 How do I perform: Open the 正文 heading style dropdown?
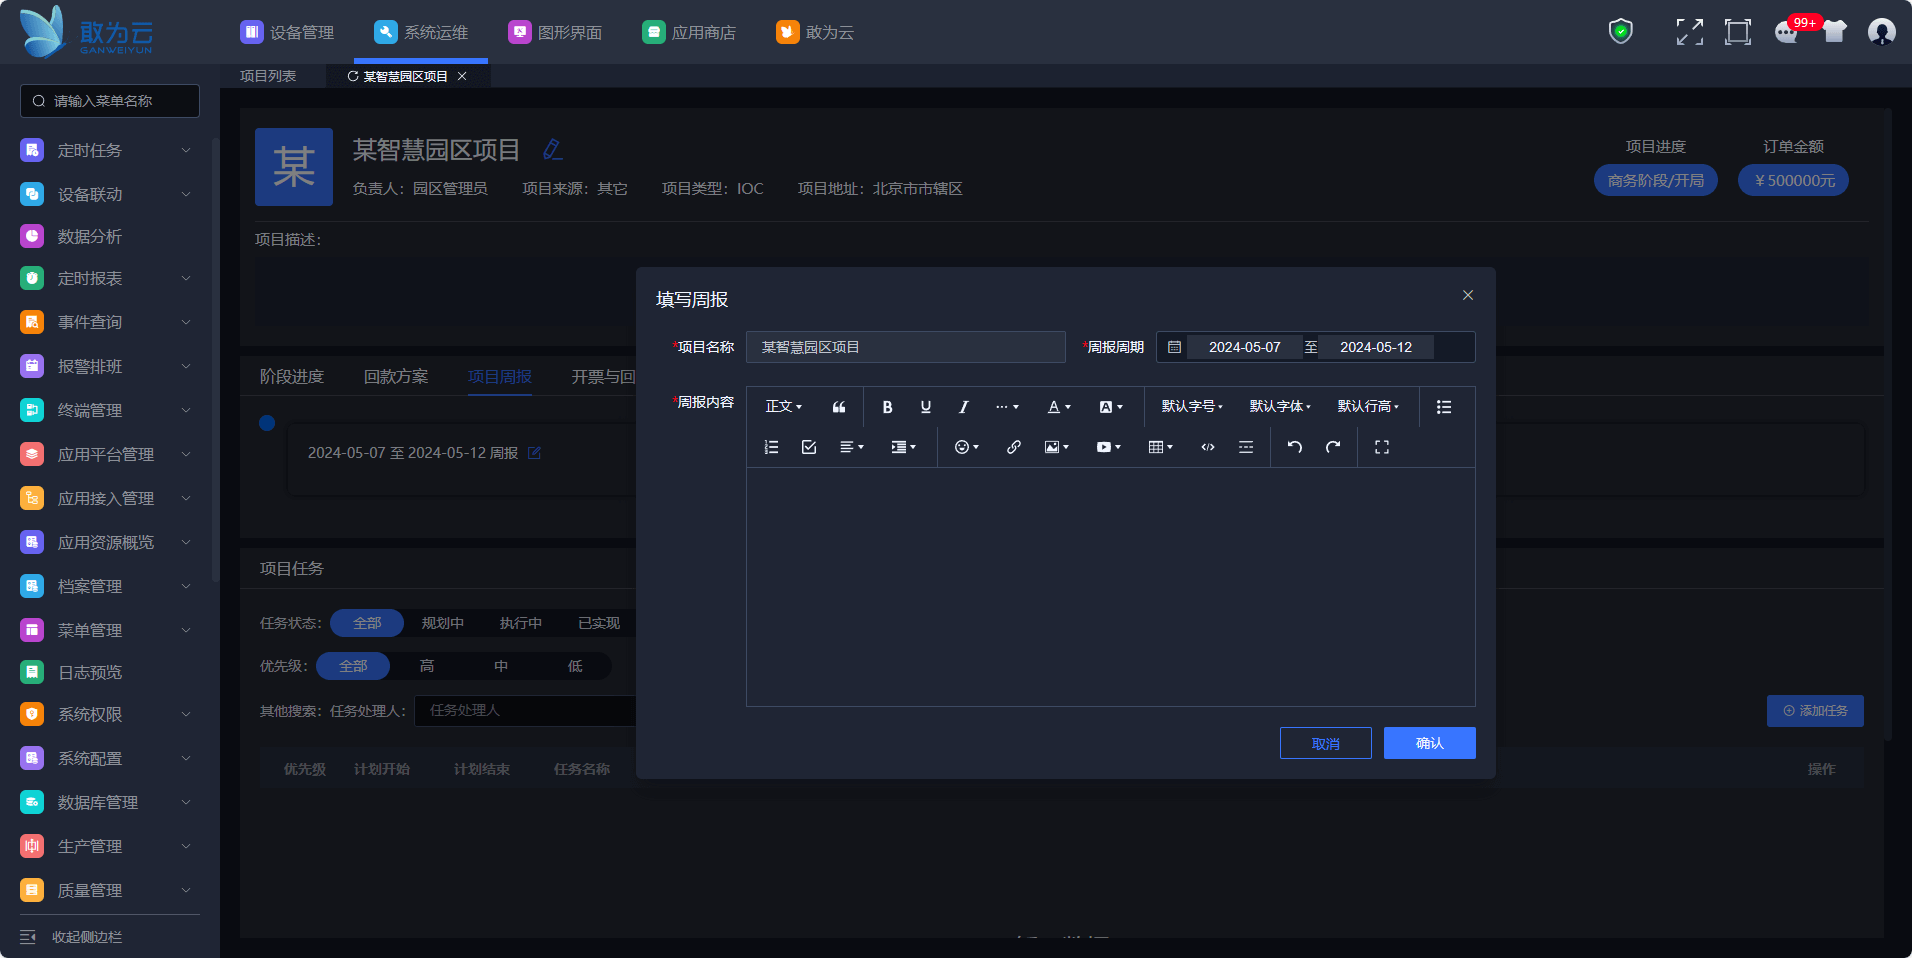coord(783,407)
